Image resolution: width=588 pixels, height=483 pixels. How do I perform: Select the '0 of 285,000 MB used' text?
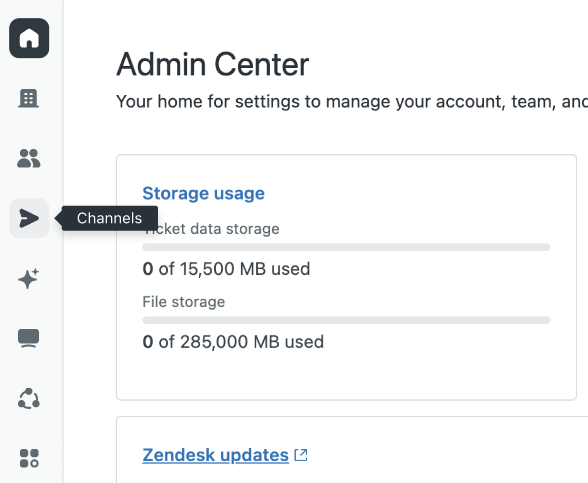click(x=233, y=342)
